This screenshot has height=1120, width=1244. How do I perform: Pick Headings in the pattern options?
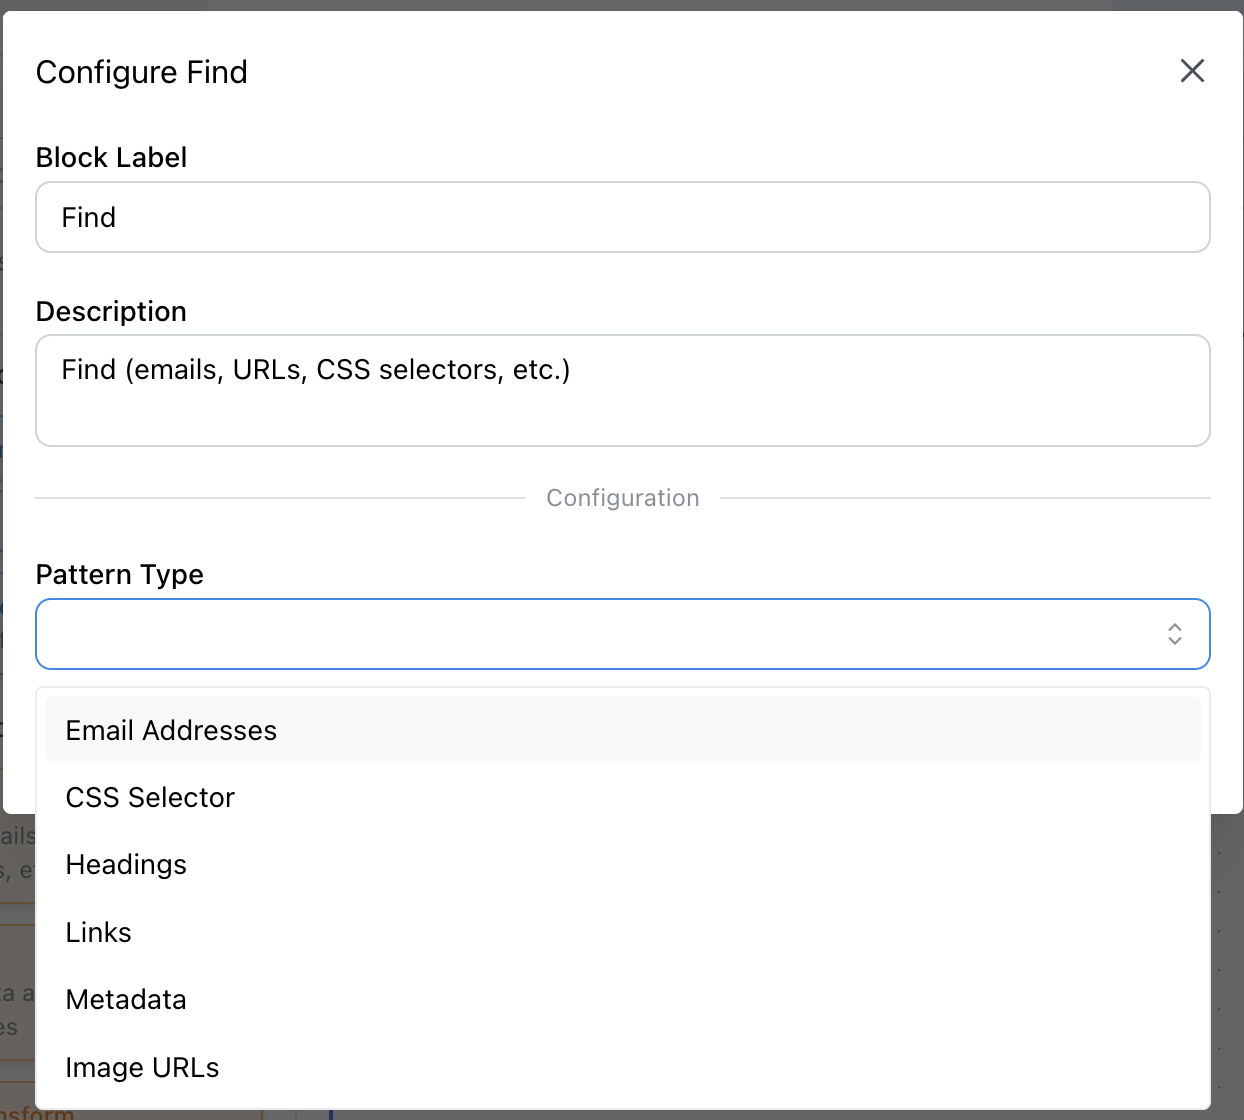point(126,865)
